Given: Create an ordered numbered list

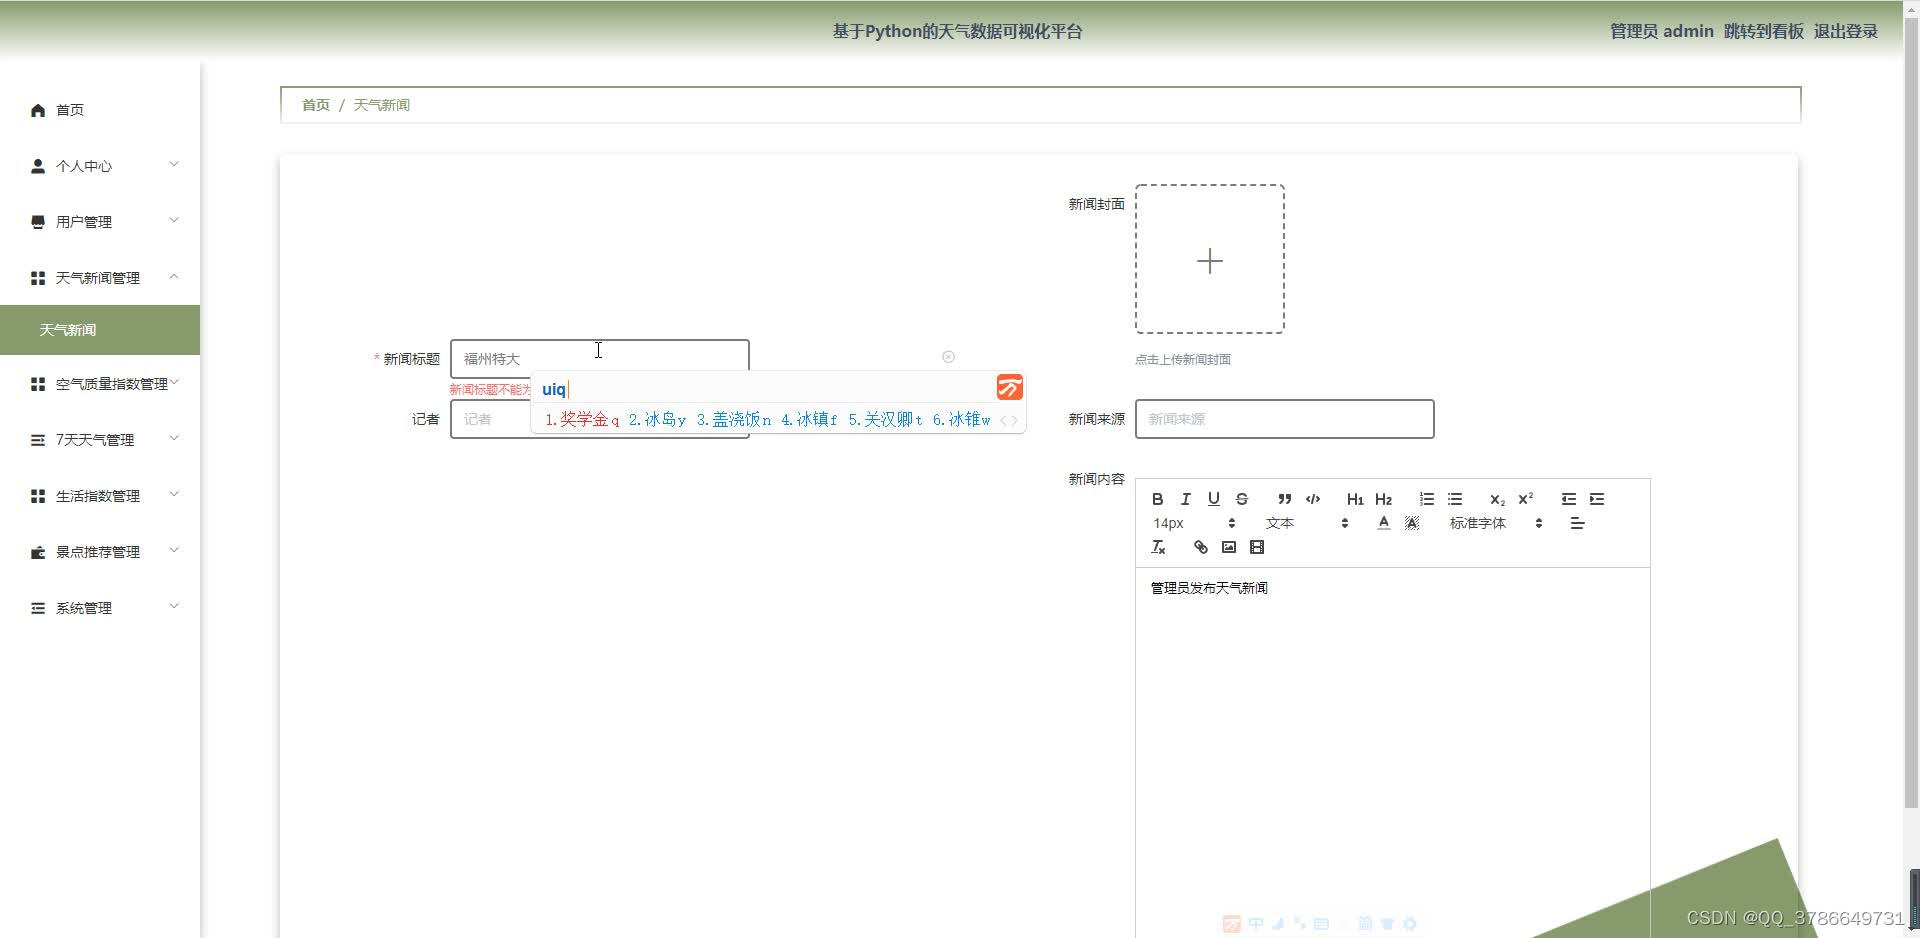Looking at the screenshot, I should coord(1426,499).
